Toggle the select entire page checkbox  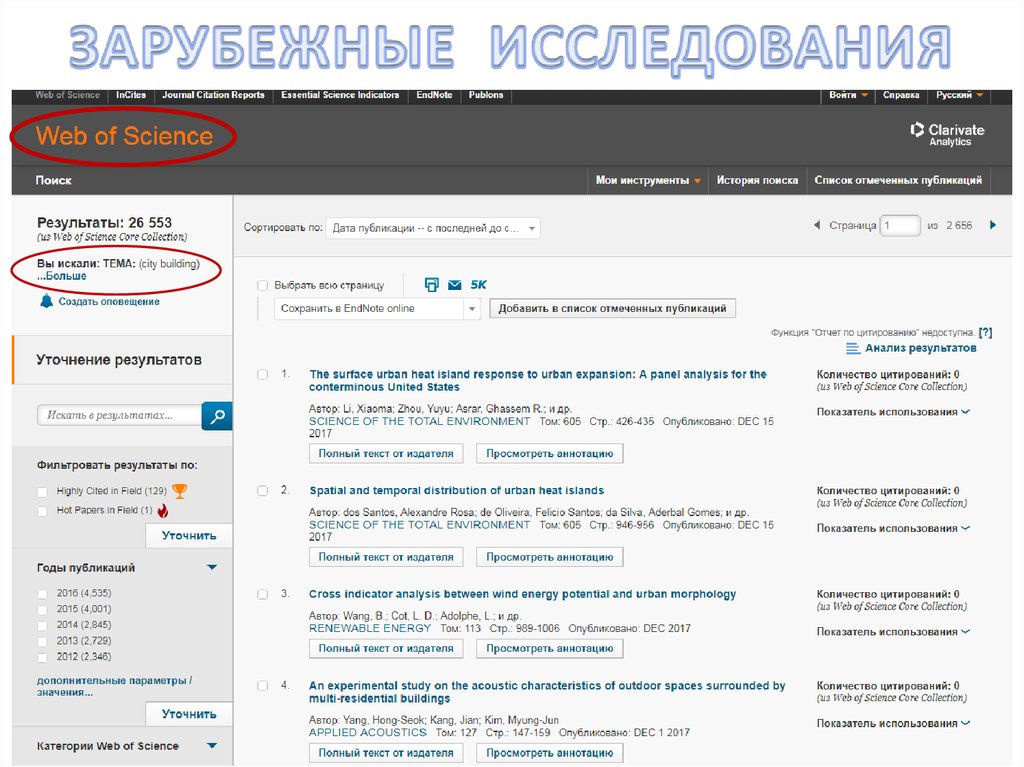tap(262, 285)
